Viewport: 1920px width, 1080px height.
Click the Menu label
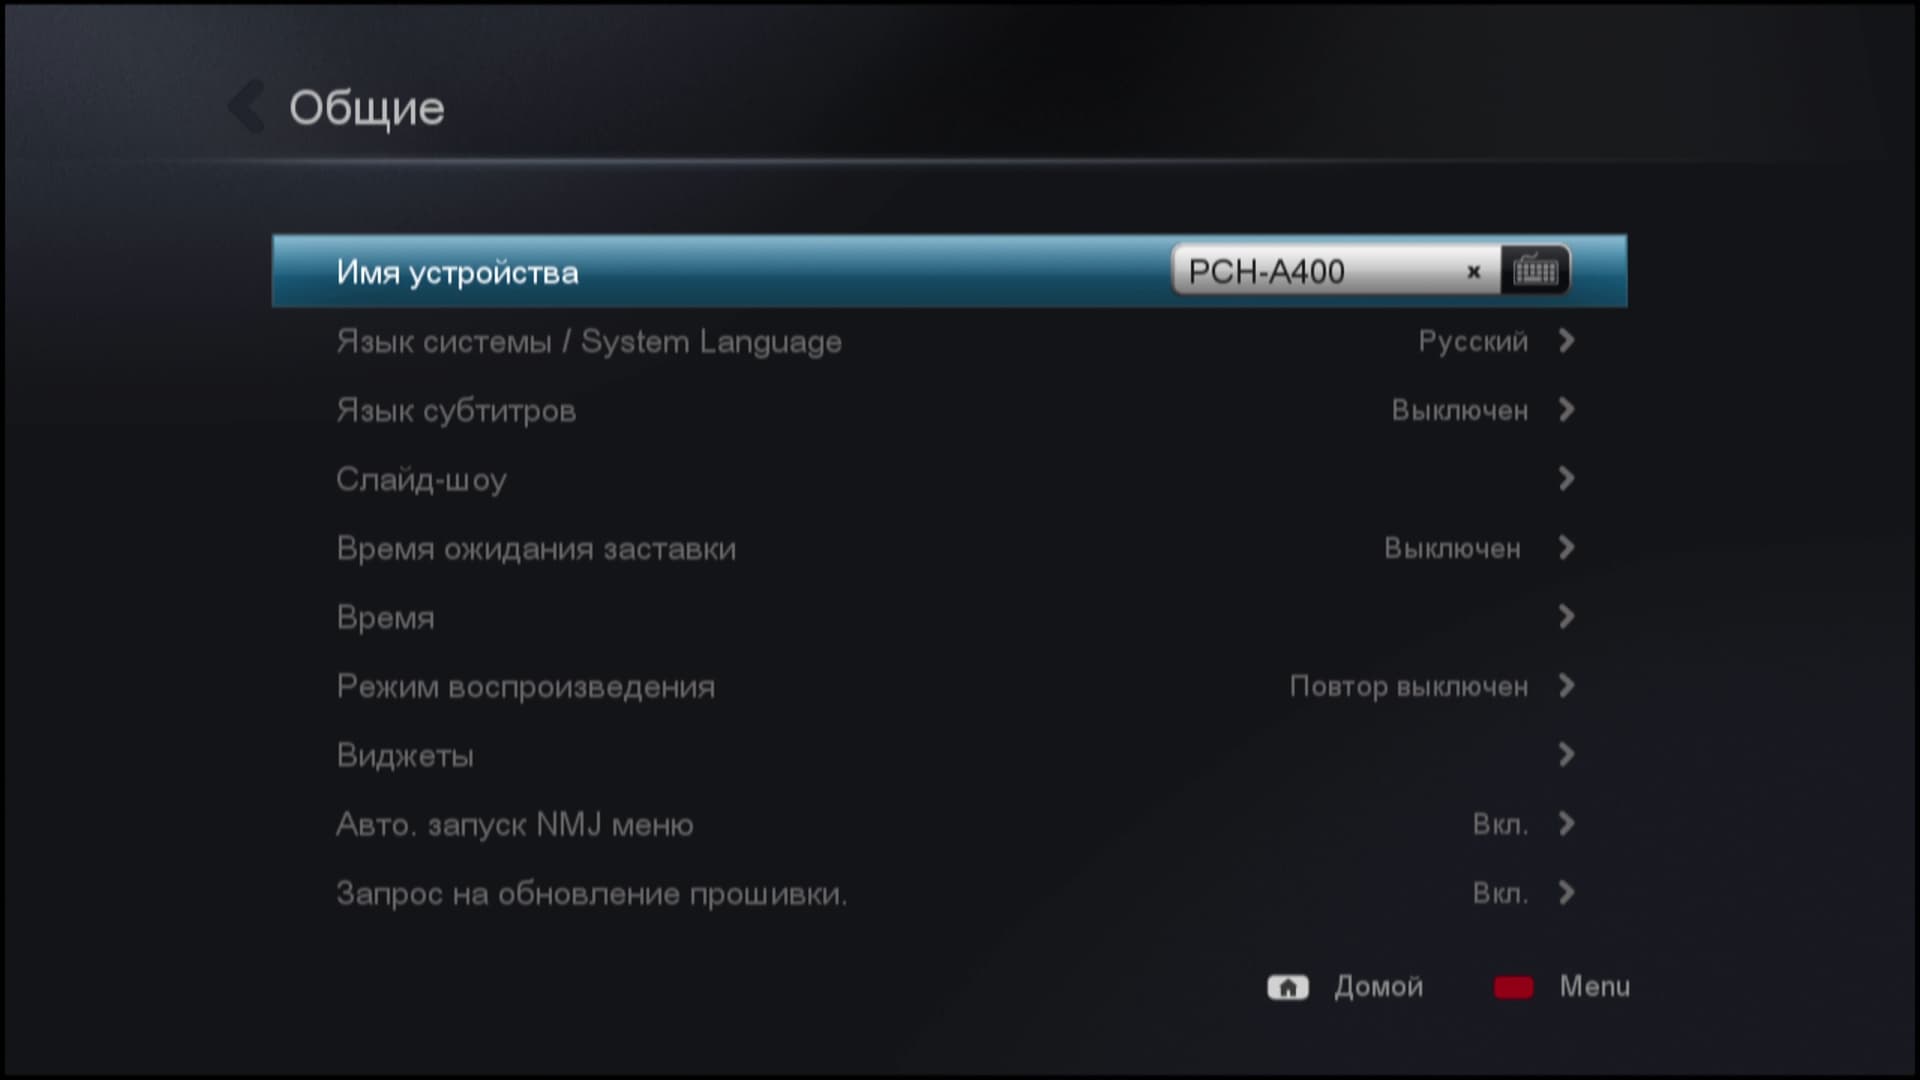[1595, 987]
